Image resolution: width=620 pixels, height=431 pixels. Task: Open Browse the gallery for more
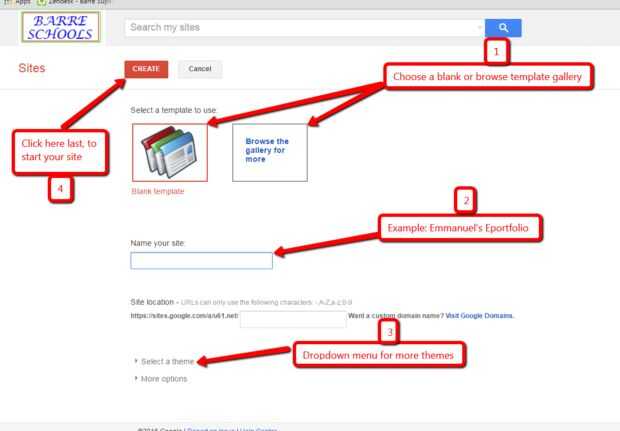point(270,153)
